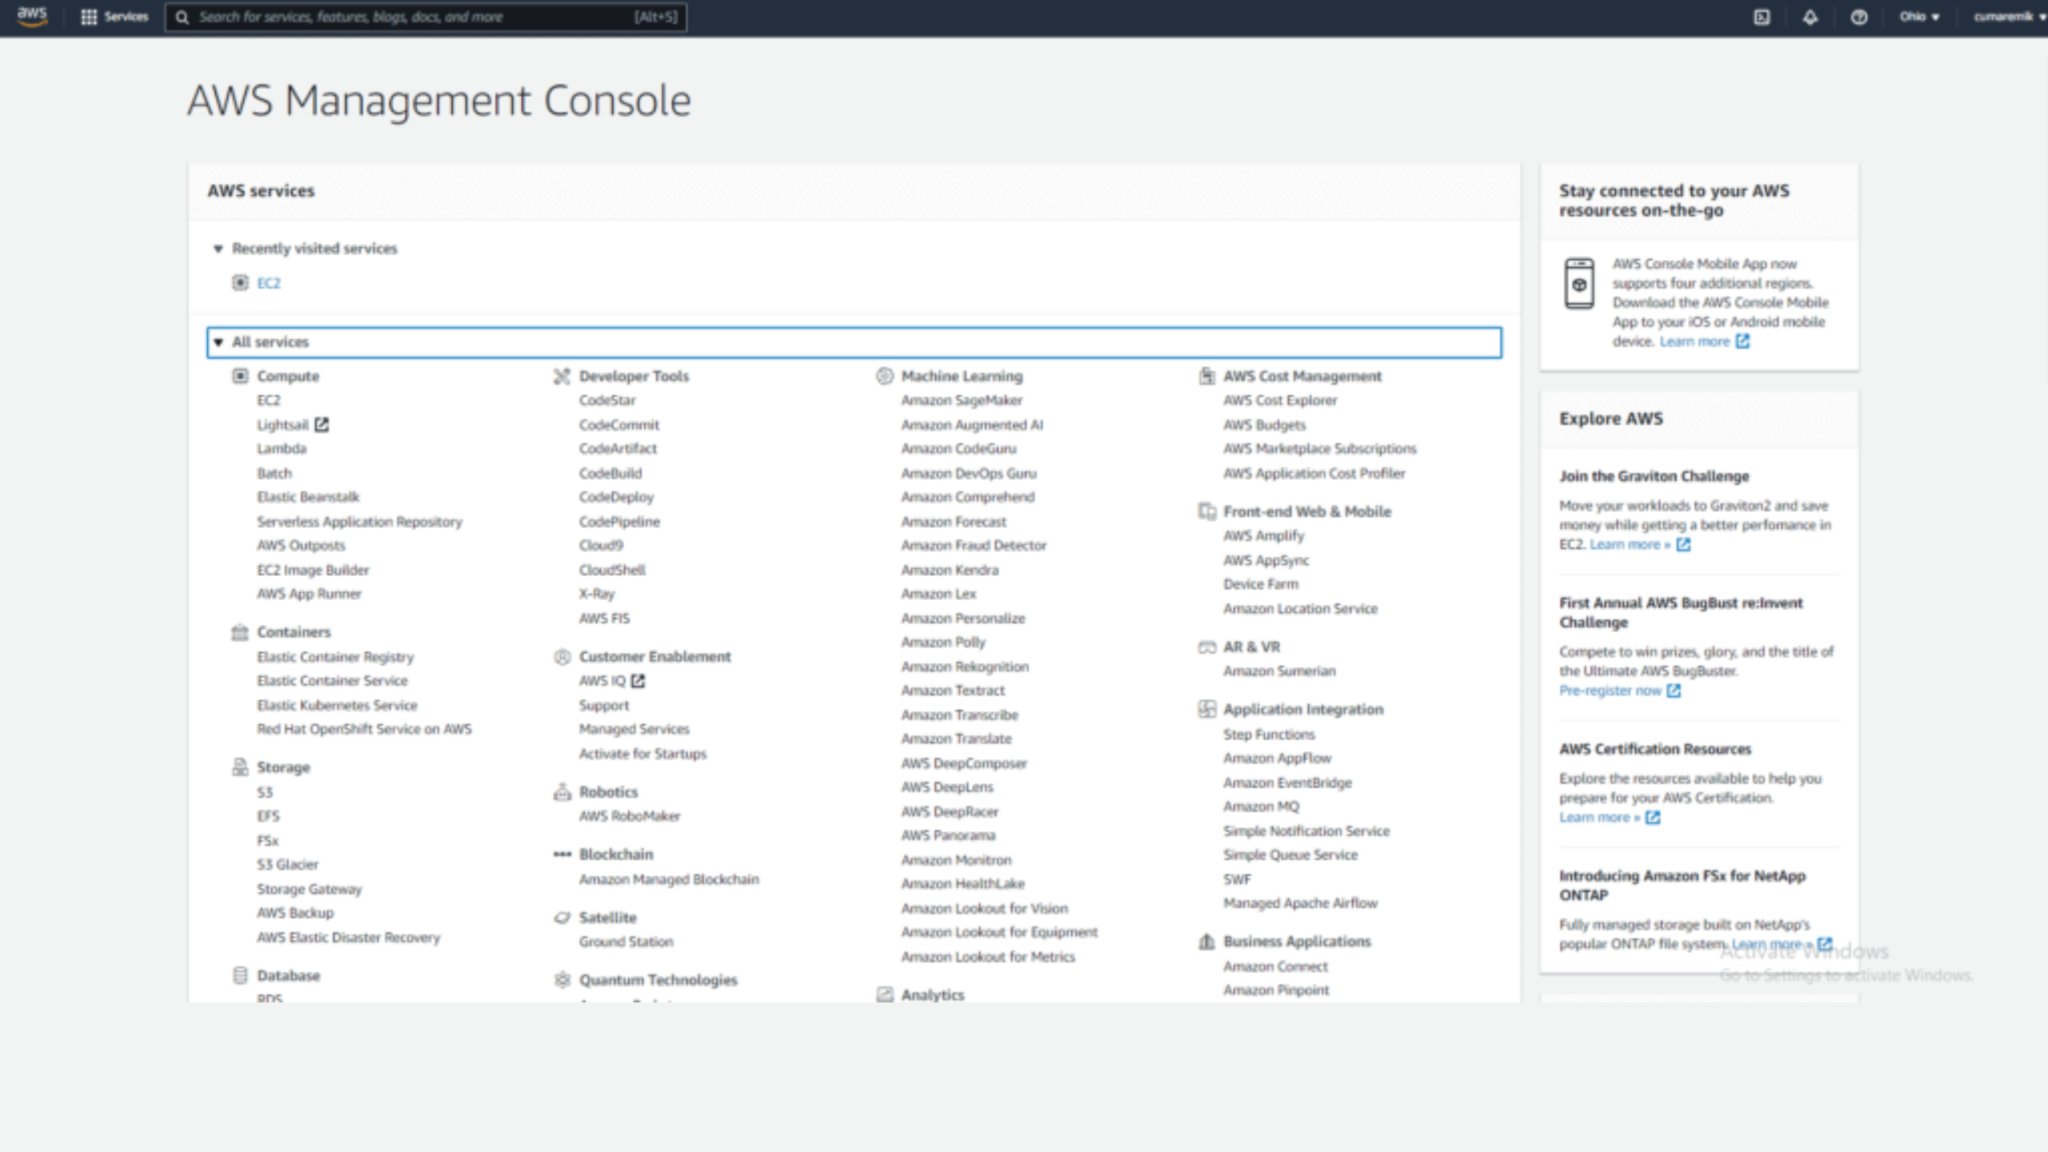Click the AWS Cost Management category icon
The image size is (2048, 1152).
click(1207, 376)
